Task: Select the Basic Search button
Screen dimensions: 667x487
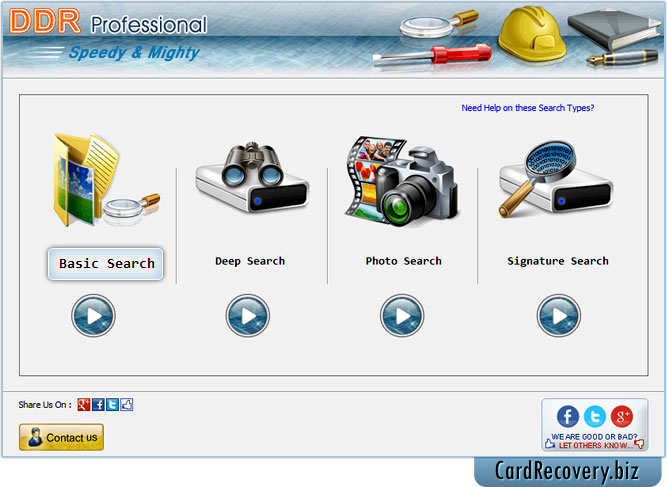Action: (x=105, y=264)
